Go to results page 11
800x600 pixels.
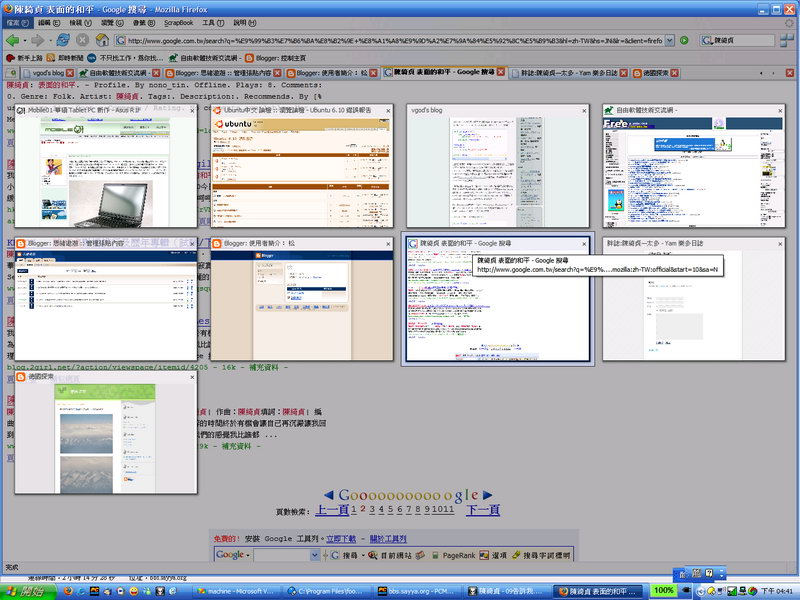coord(449,509)
